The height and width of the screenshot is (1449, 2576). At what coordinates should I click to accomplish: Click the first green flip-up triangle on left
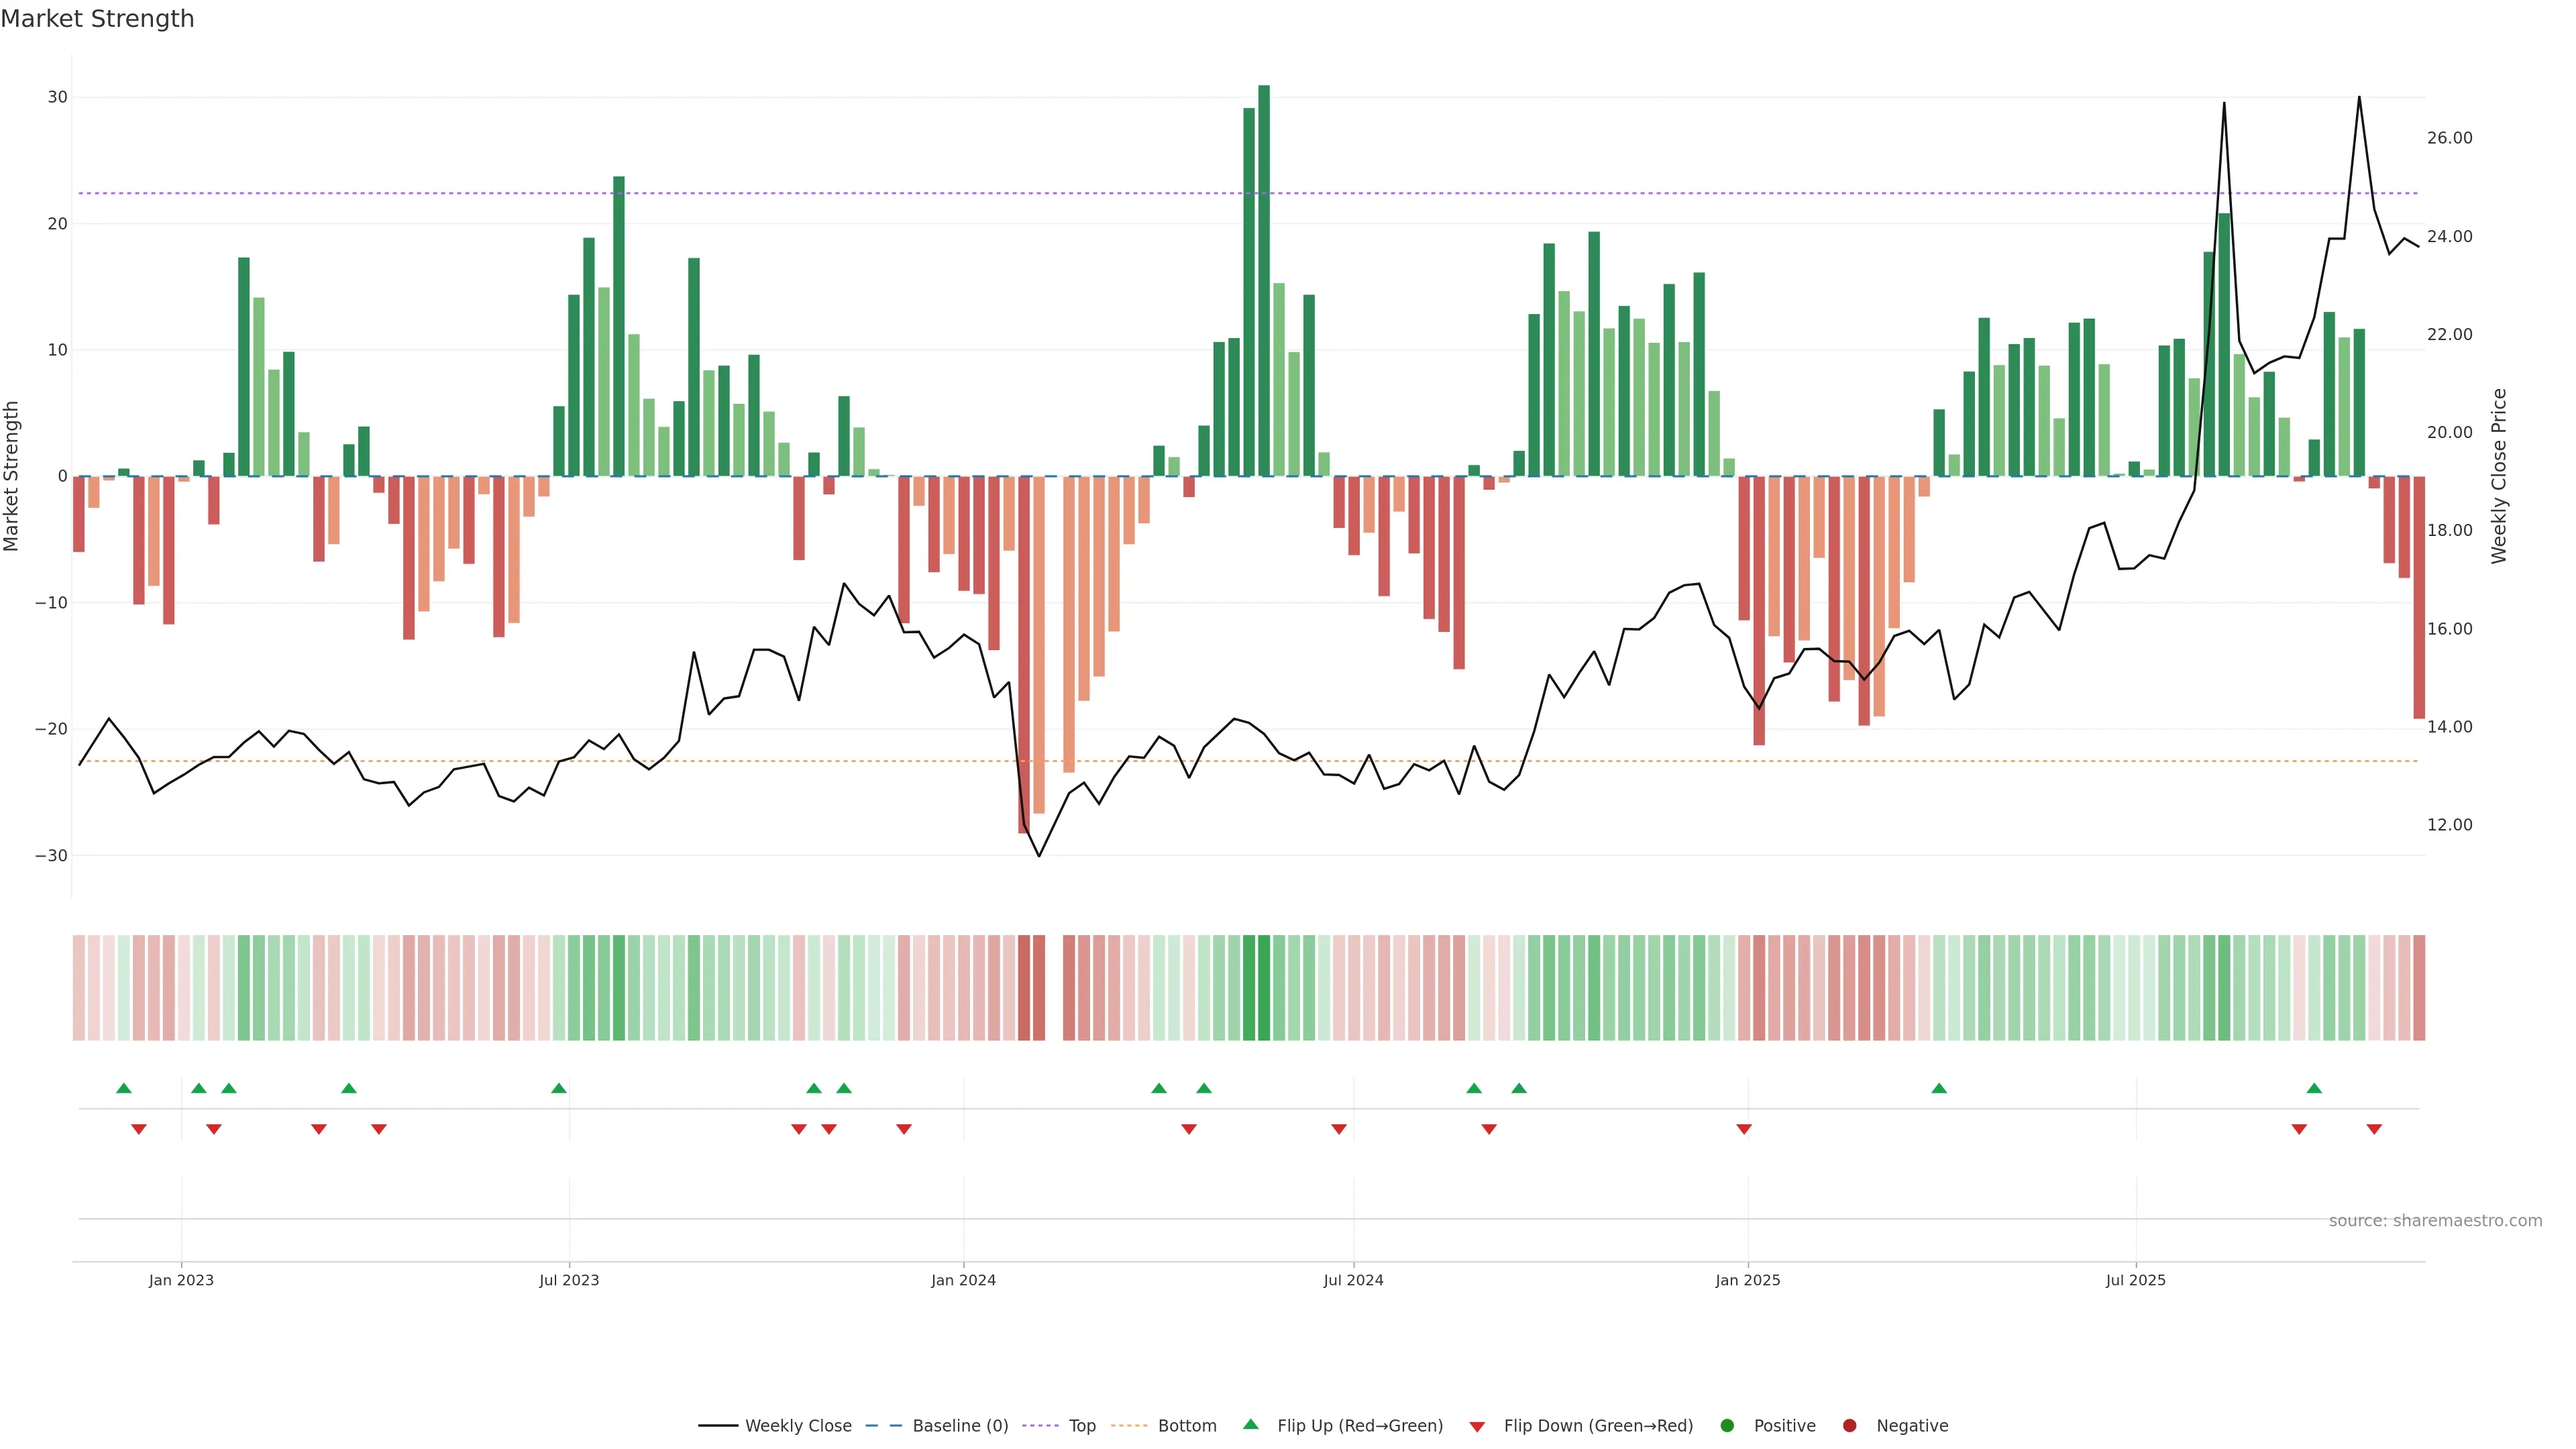pyautogui.click(x=124, y=1088)
